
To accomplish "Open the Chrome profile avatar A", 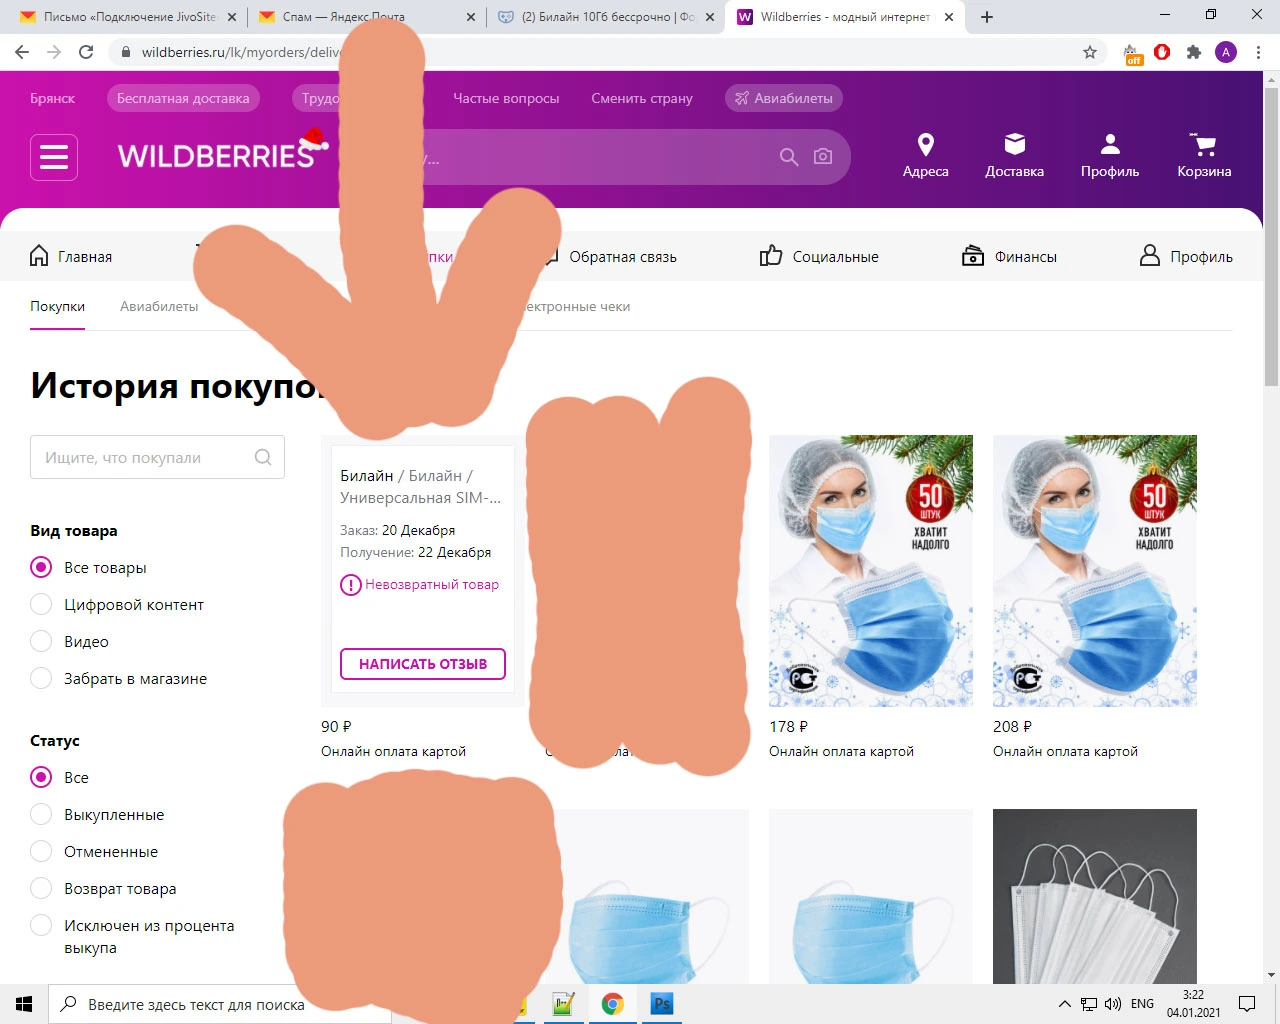I will (1226, 52).
